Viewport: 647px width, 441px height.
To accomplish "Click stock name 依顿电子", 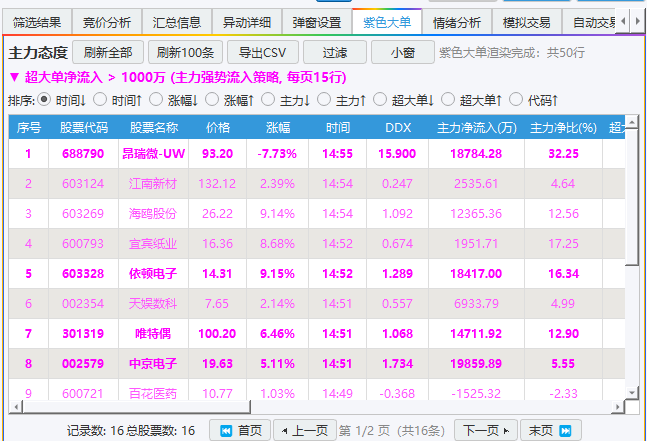I will click(x=153, y=274).
